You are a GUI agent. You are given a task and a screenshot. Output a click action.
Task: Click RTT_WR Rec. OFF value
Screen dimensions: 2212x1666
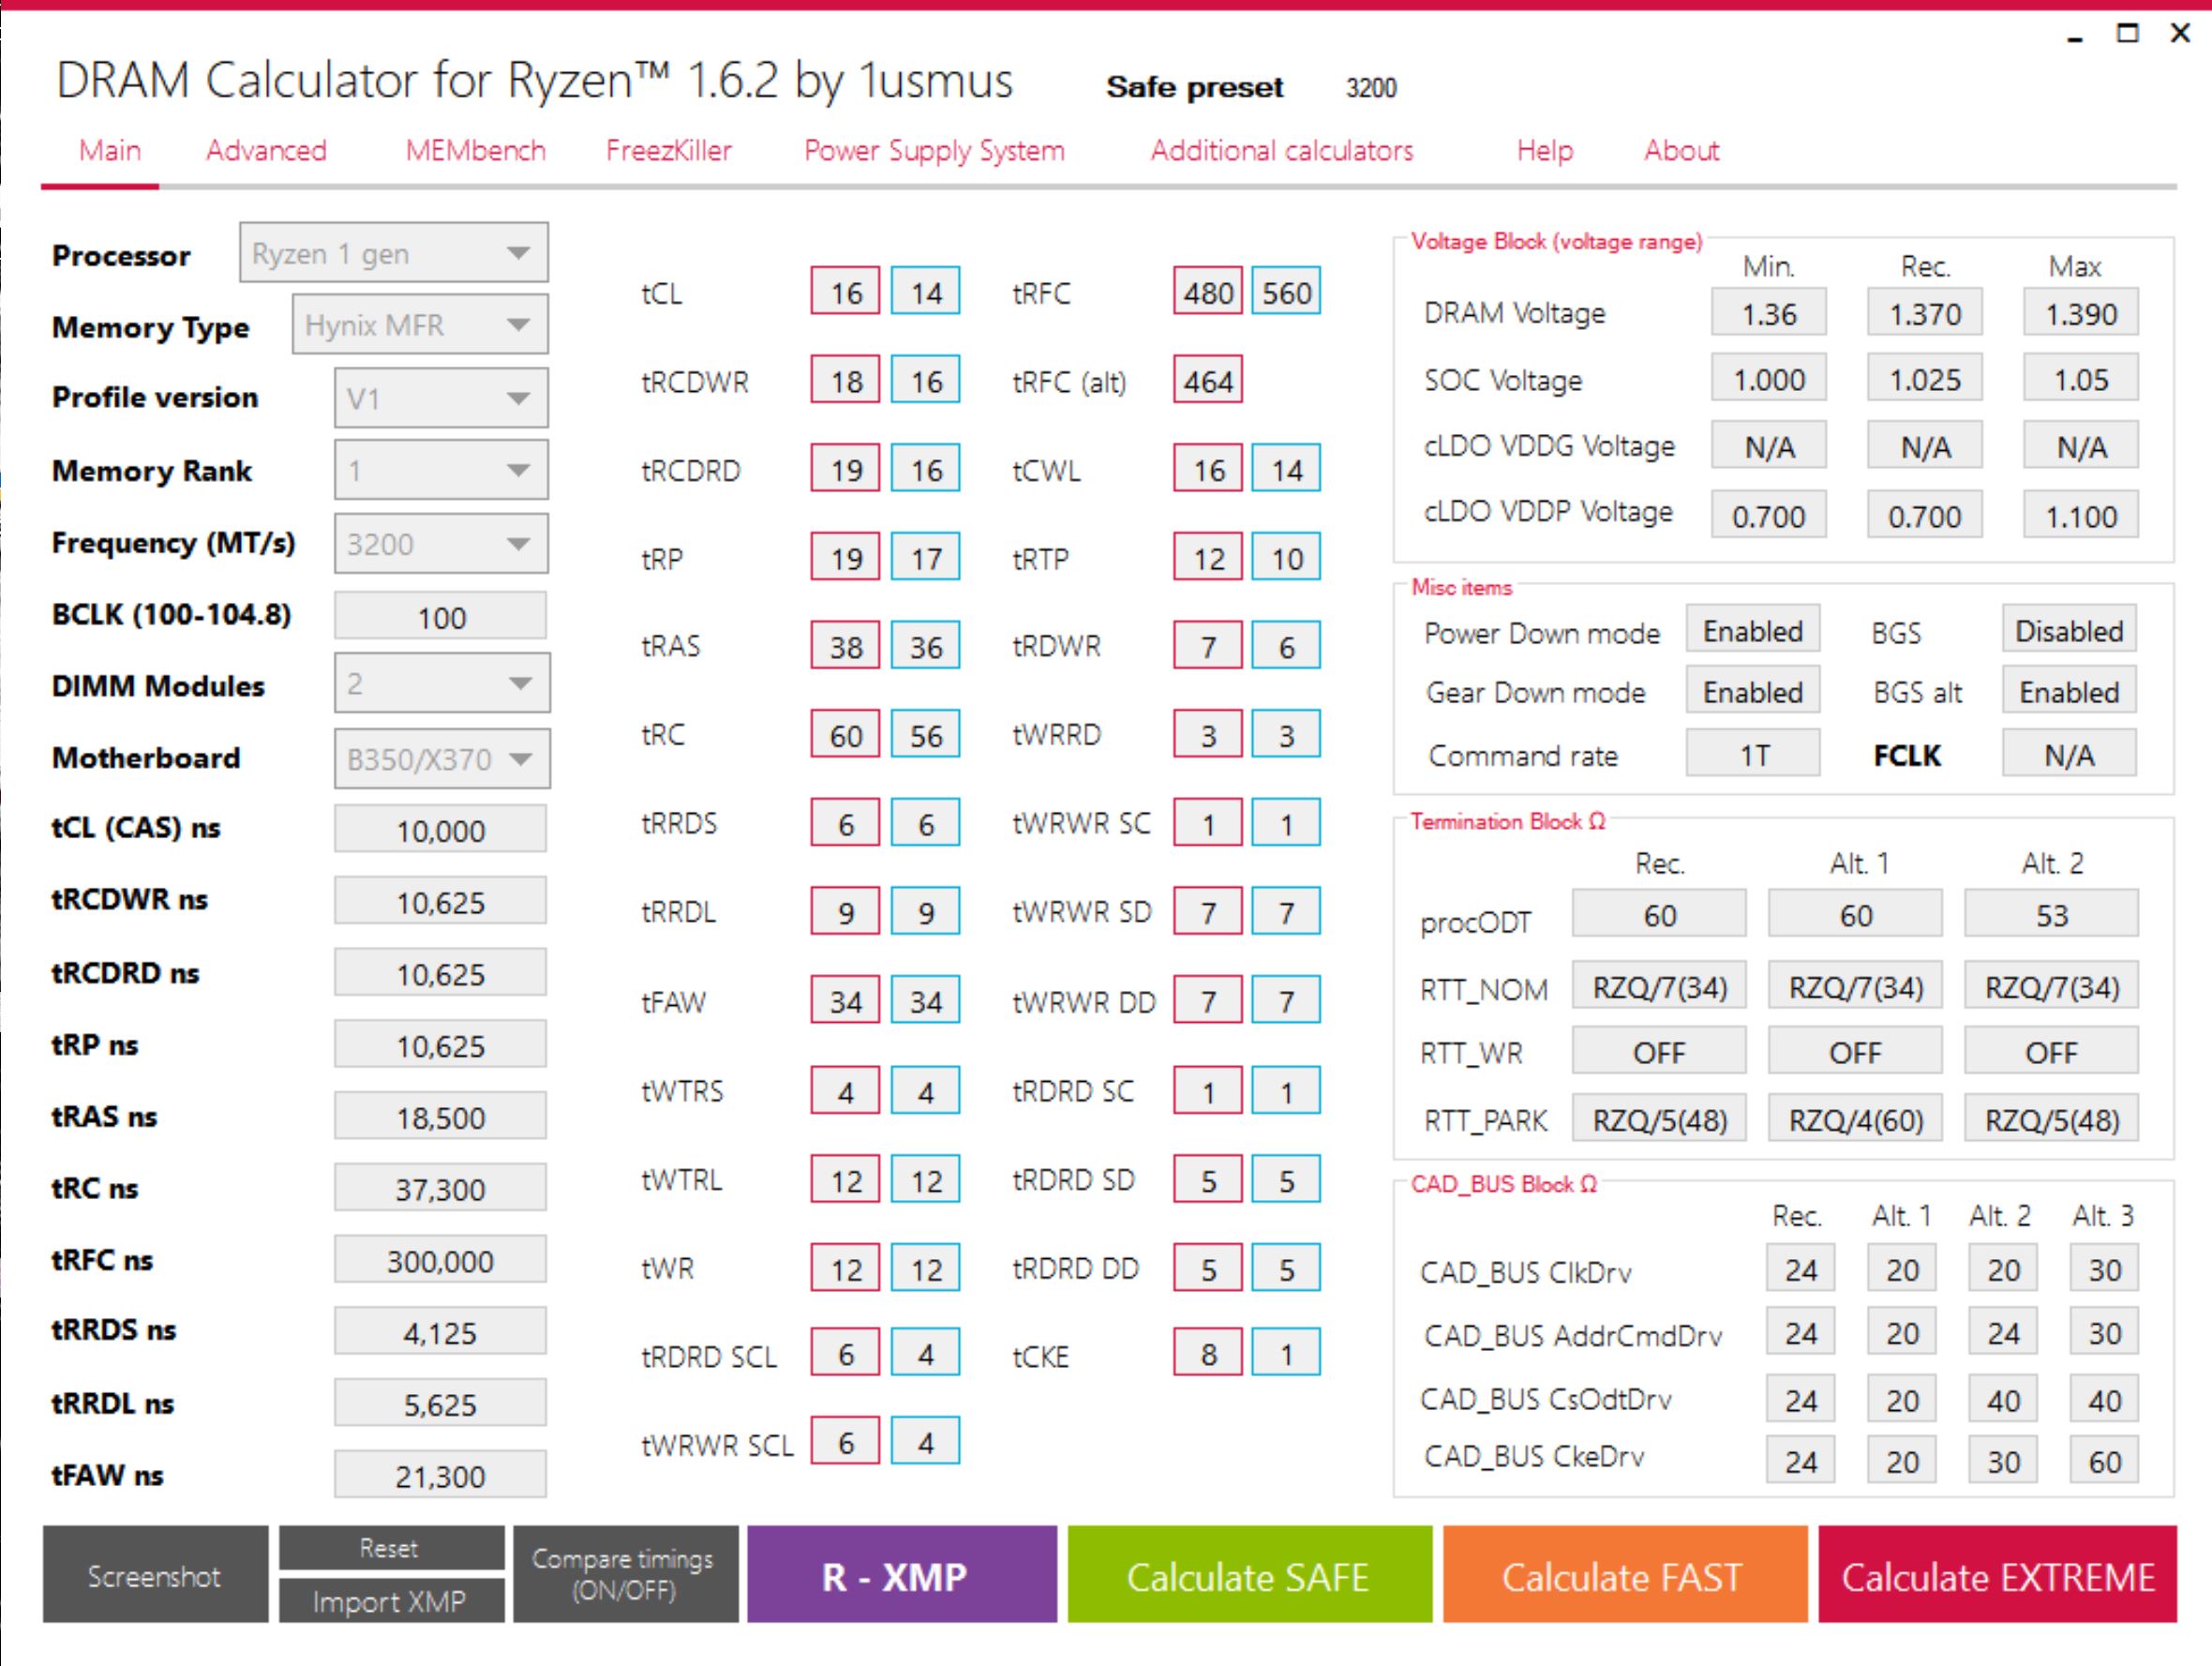pyautogui.click(x=1660, y=1051)
